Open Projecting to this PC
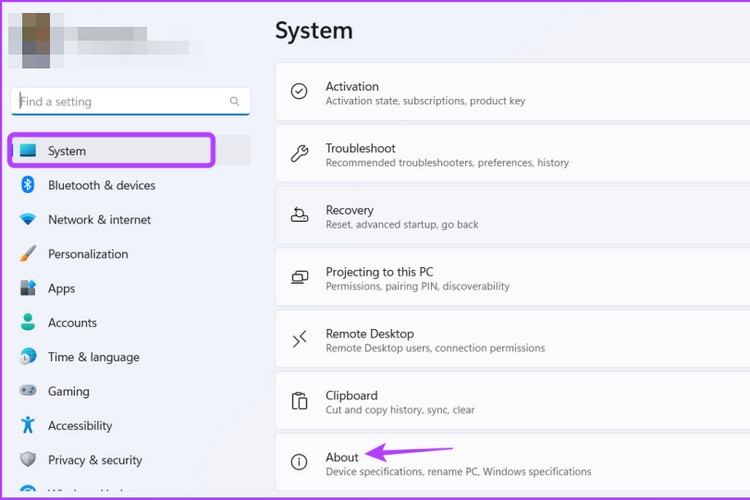Image resolution: width=750 pixels, height=500 pixels. (512, 277)
